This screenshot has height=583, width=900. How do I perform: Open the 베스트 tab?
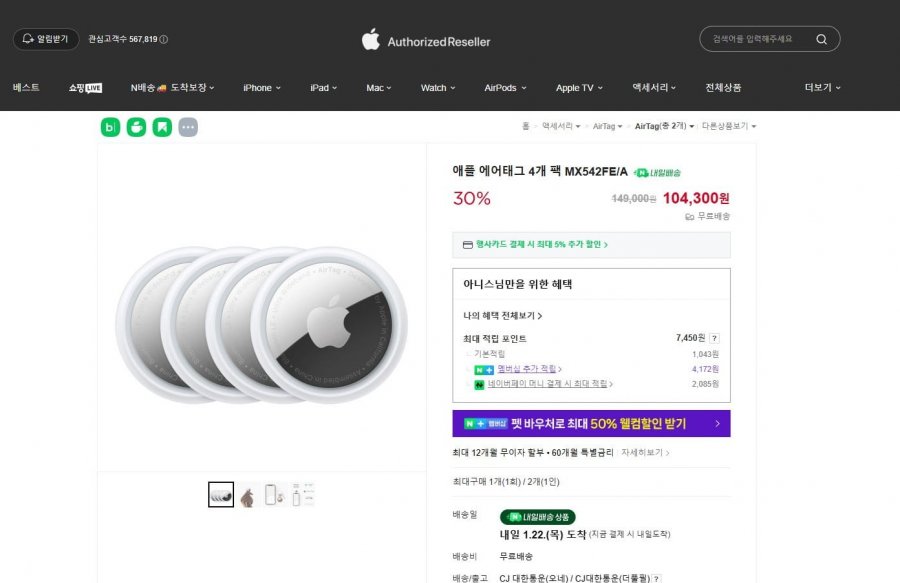(x=25, y=88)
